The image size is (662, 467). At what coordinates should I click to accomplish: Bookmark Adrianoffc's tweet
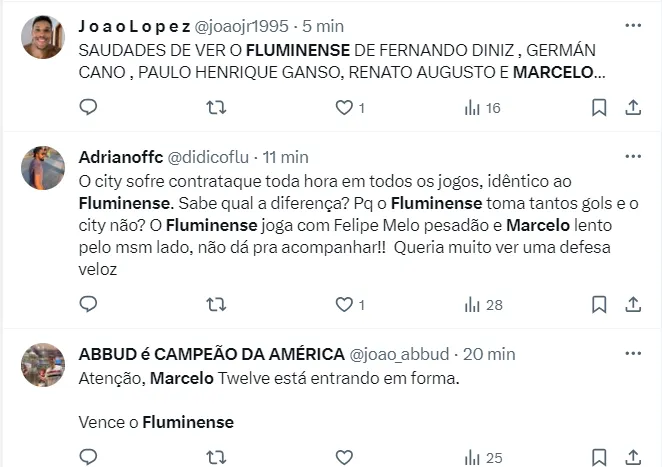(599, 304)
